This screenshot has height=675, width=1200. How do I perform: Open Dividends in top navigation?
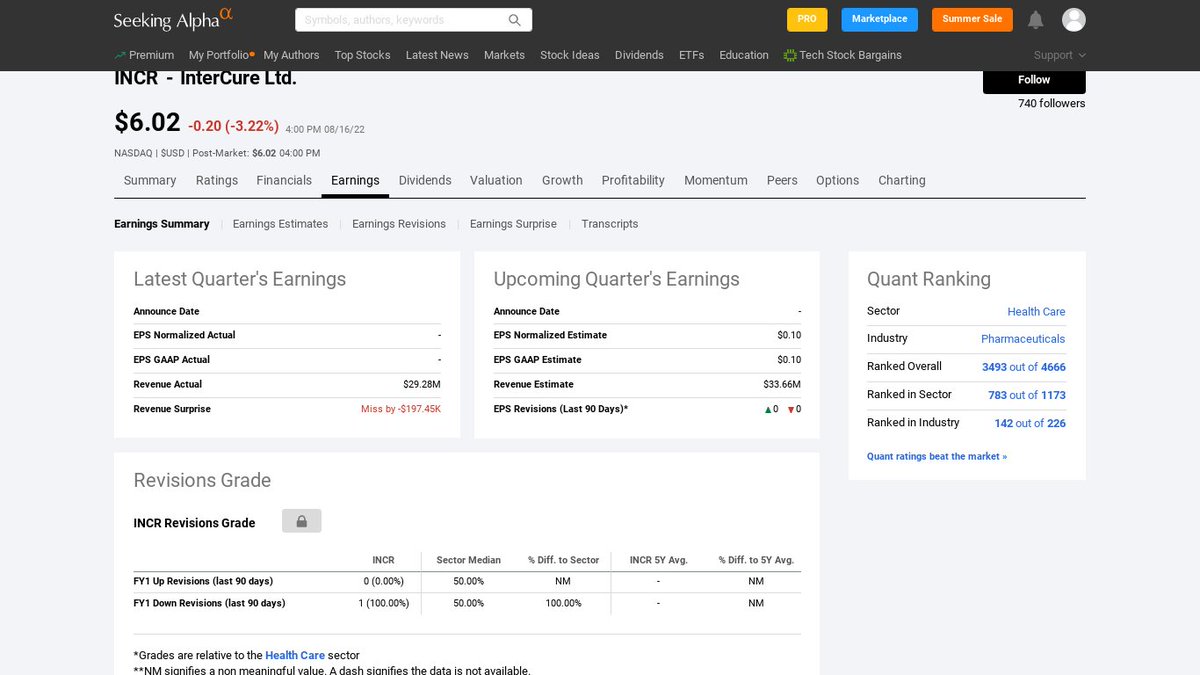point(639,55)
